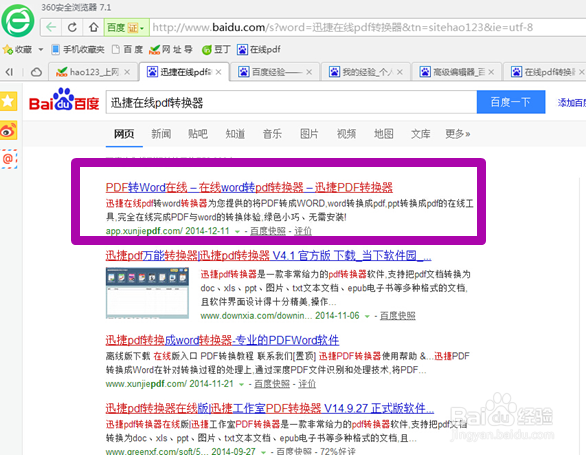Click the yellow star sidebar icon

tap(8, 101)
